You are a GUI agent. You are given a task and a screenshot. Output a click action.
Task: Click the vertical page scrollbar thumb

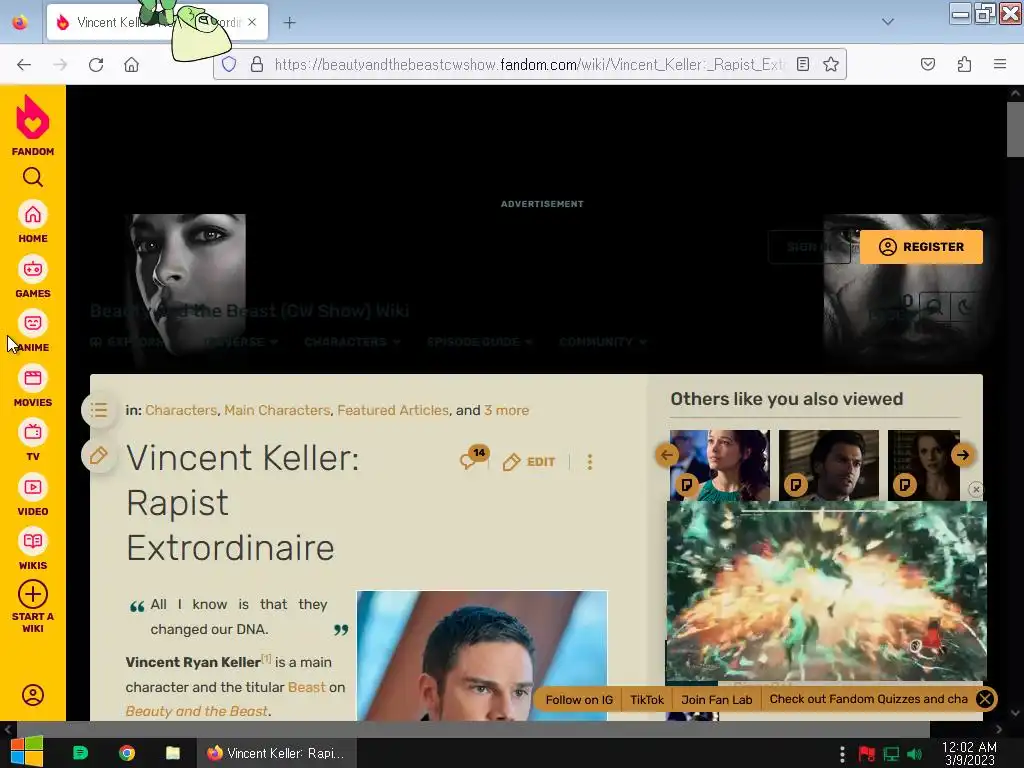point(1015,129)
